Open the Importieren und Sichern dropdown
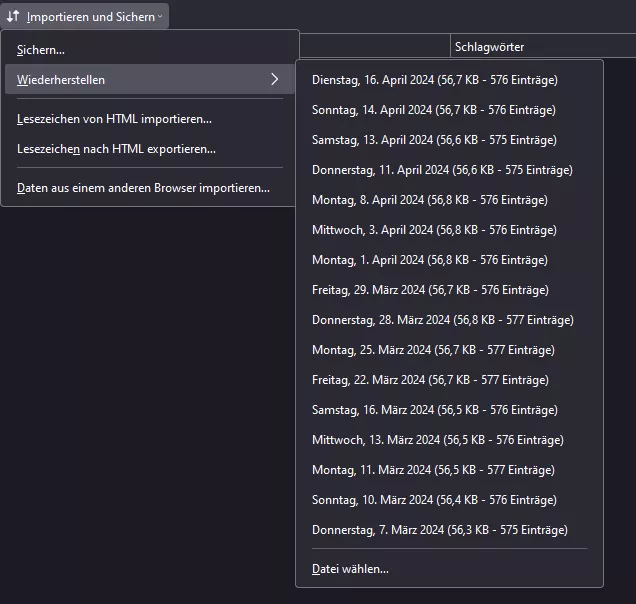This screenshot has height=604, width=636. [92, 16]
